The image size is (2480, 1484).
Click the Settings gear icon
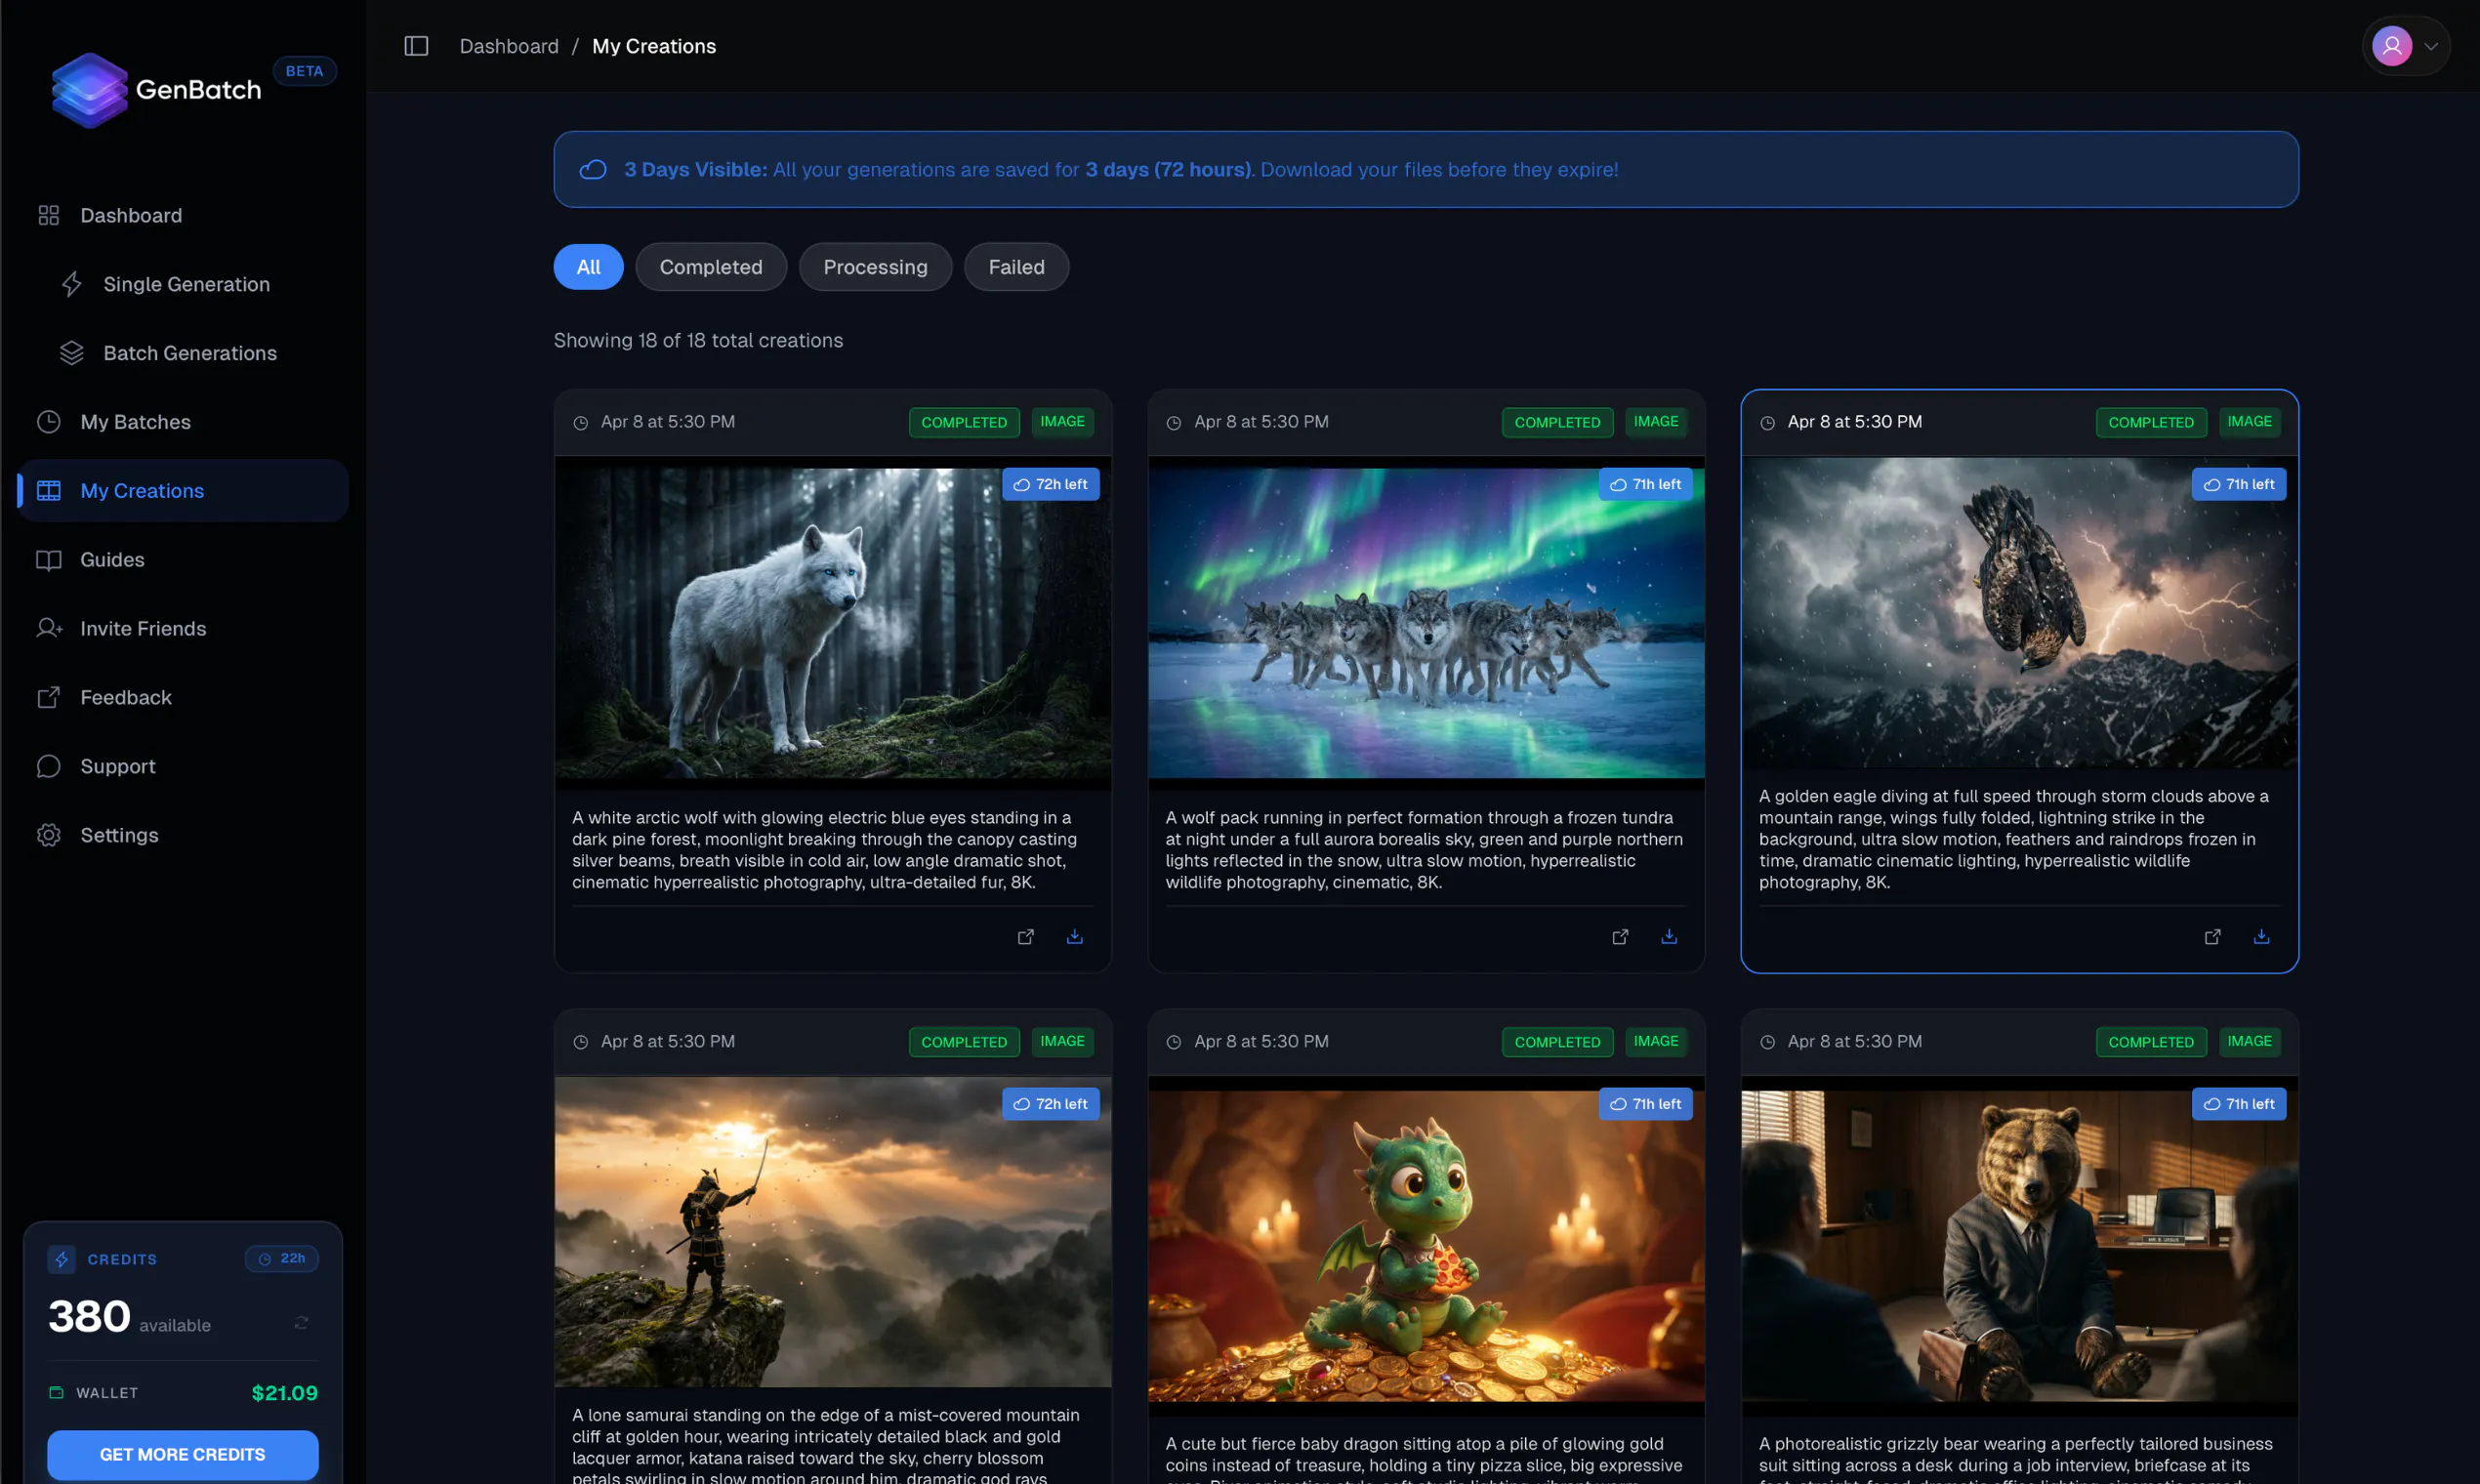49,835
